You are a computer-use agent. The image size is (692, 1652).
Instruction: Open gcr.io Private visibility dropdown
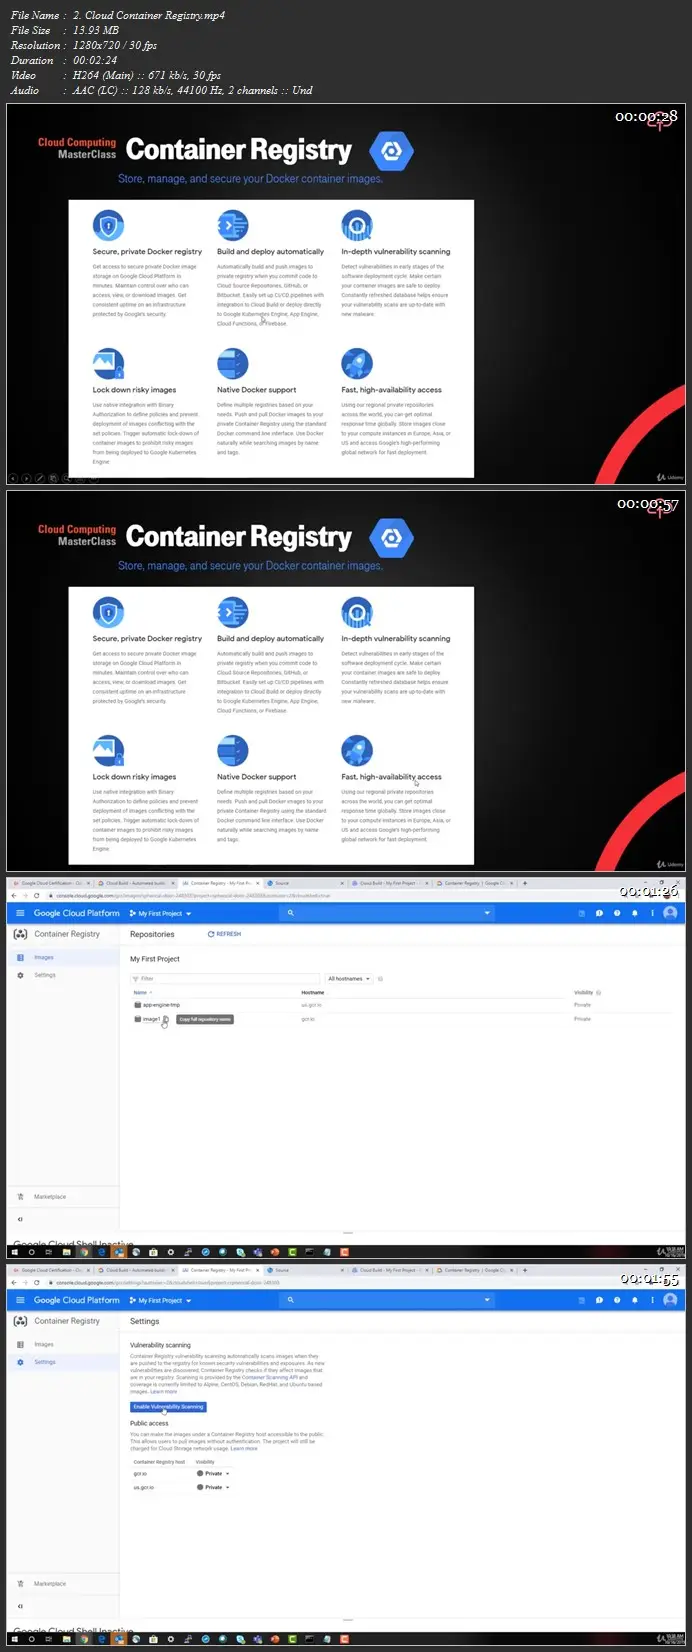tap(213, 1473)
